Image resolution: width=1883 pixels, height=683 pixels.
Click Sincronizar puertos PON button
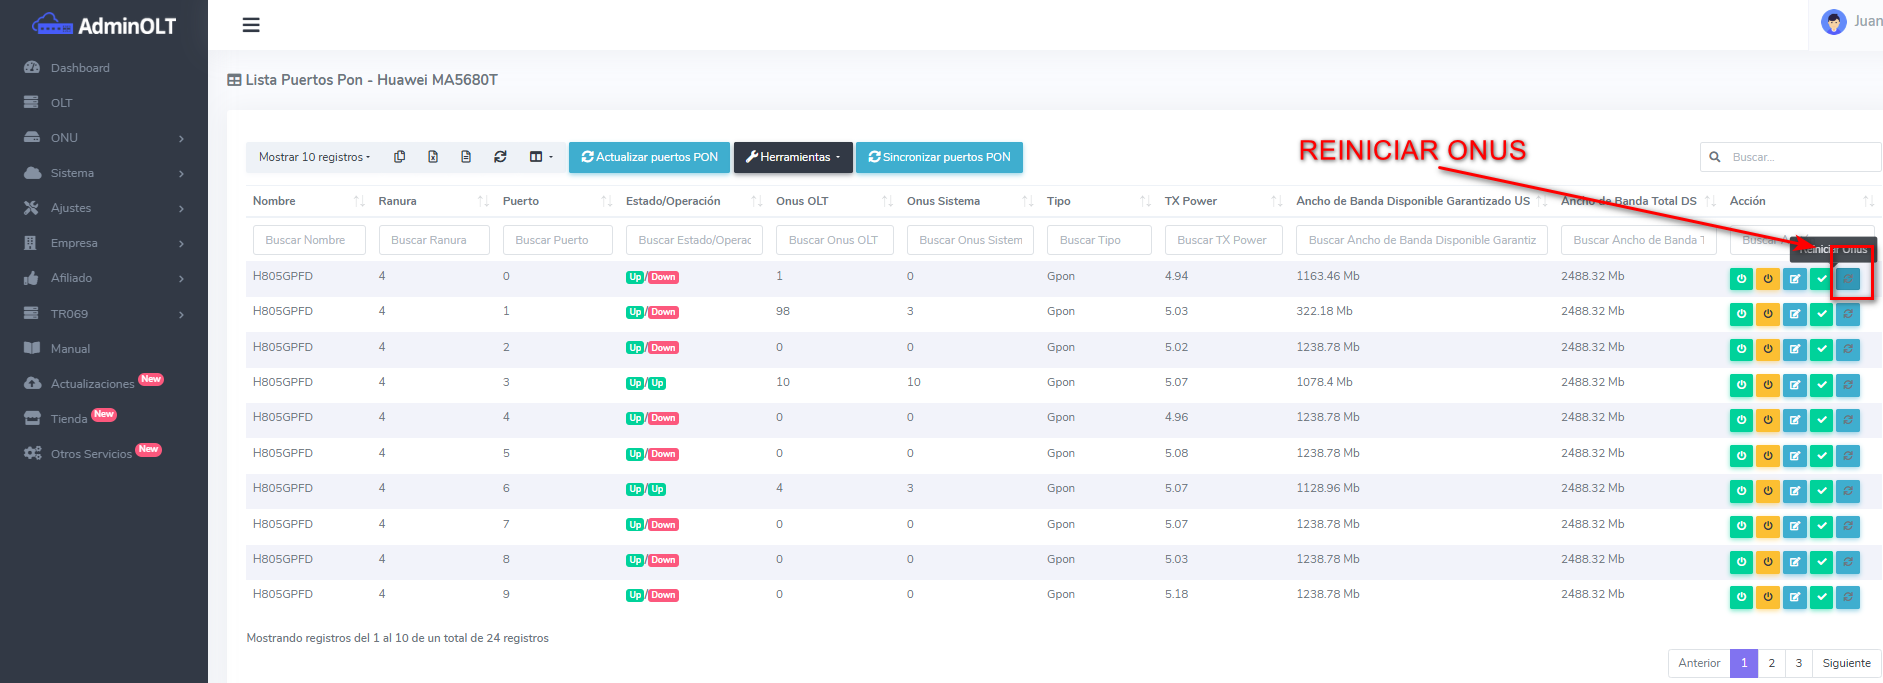coord(939,157)
